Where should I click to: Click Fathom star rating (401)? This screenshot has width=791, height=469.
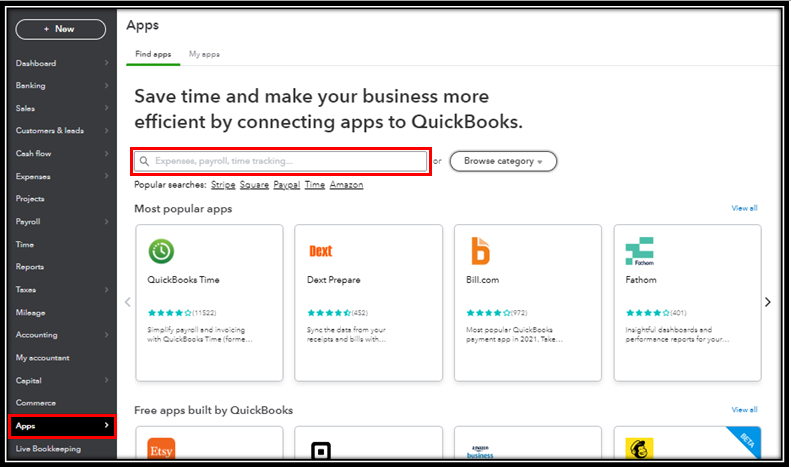[x=656, y=313]
